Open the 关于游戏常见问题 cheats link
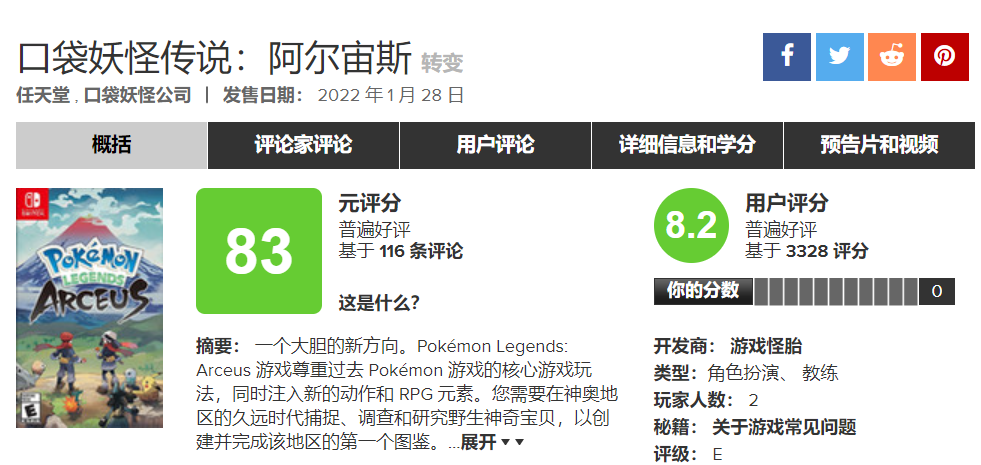This screenshot has height=465, width=981. point(784,427)
